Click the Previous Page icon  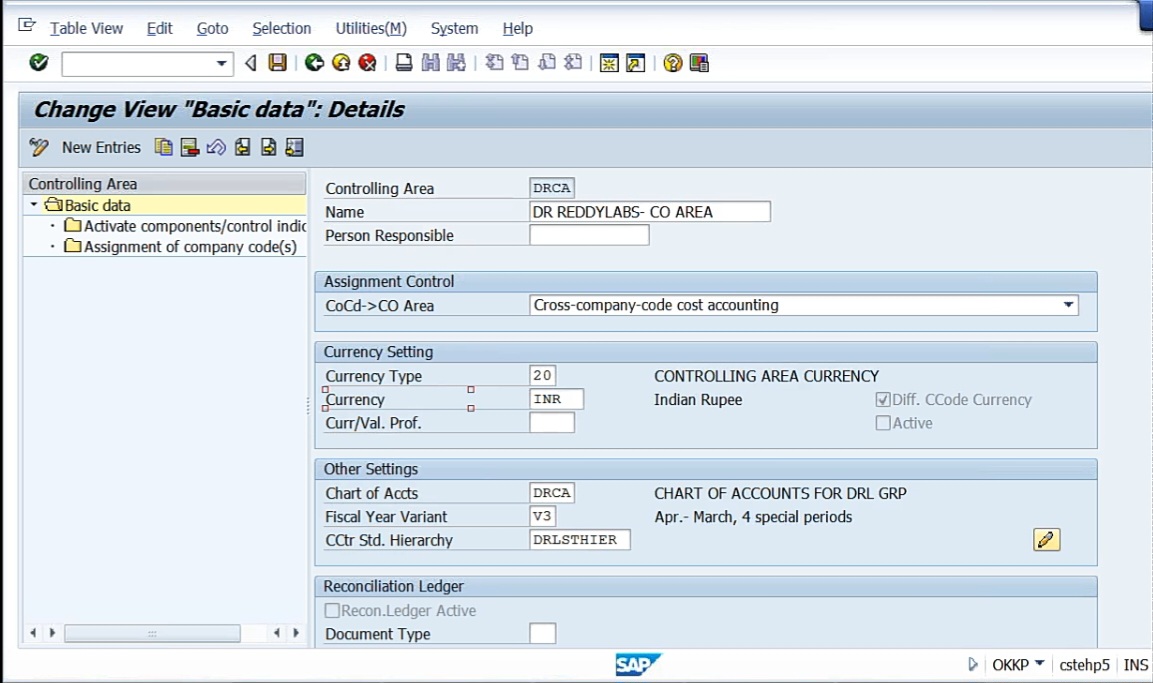pyautogui.click(x=520, y=63)
